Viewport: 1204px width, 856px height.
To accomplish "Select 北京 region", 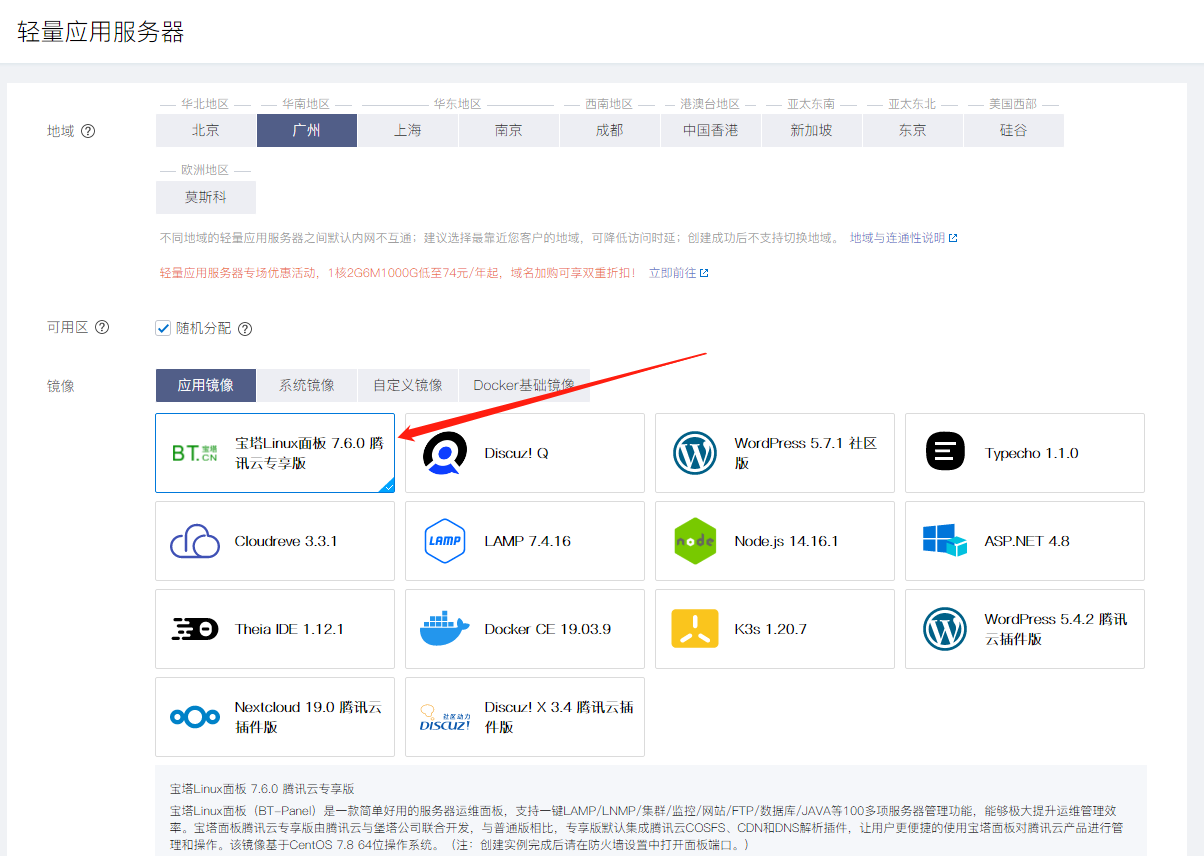I will [x=206, y=130].
